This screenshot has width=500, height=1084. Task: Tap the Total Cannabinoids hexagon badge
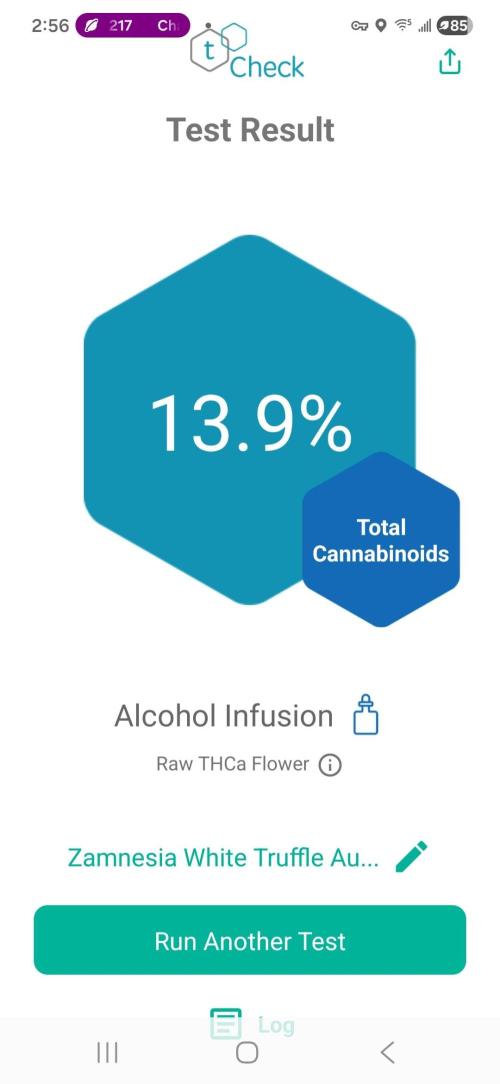pos(380,540)
